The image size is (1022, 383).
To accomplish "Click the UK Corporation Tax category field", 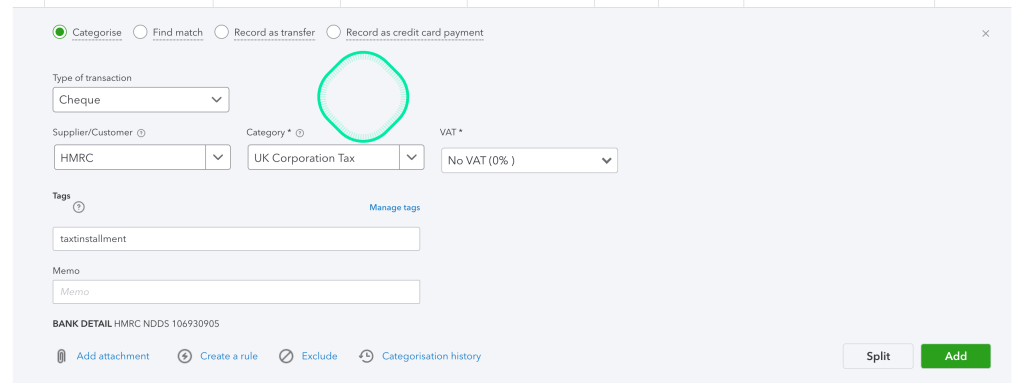I will [323, 158].
